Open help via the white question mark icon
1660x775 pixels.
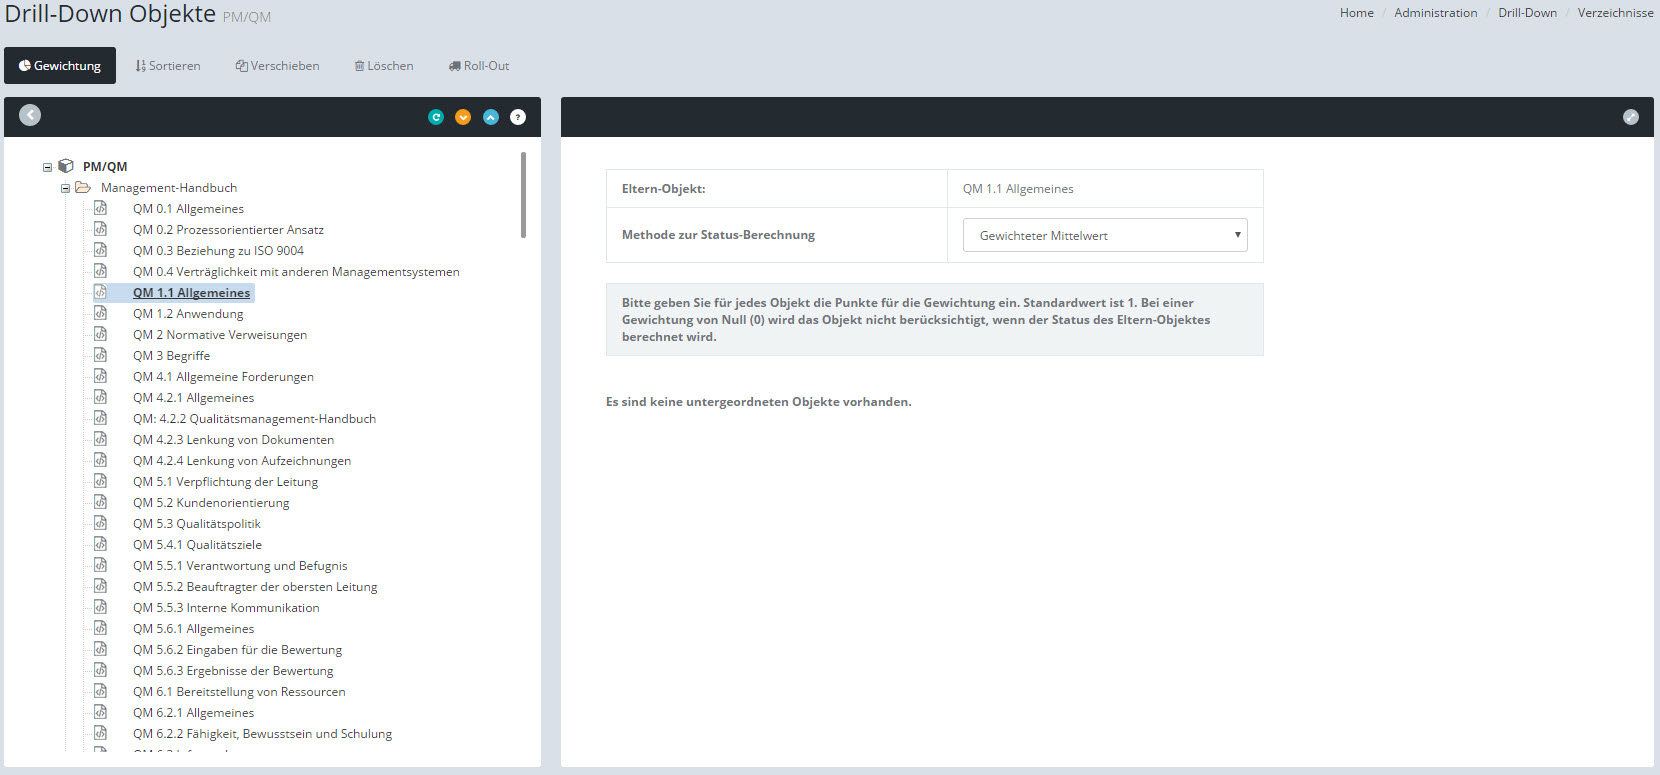tap(518, 117)
